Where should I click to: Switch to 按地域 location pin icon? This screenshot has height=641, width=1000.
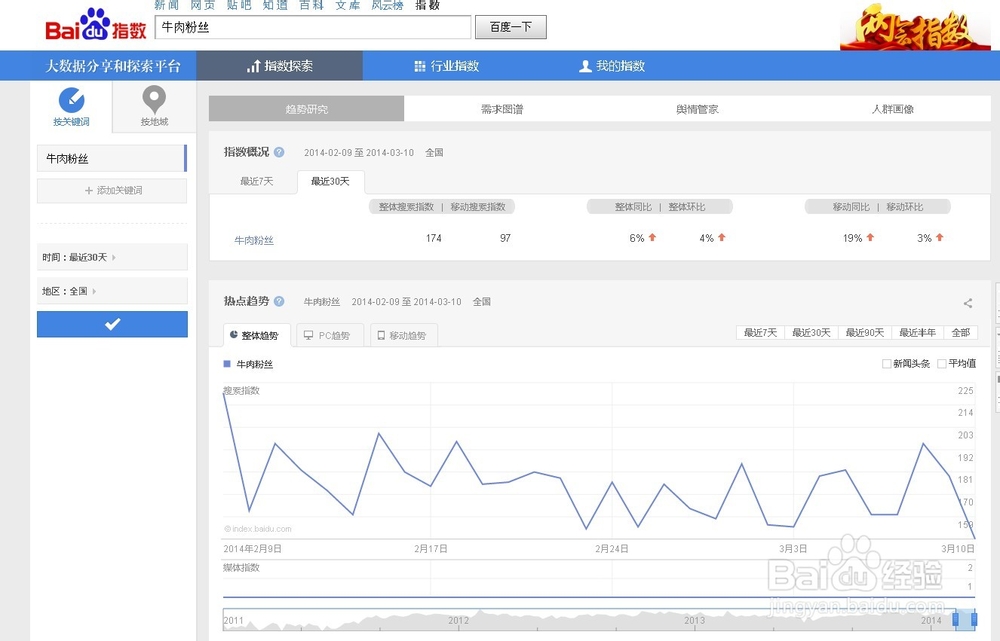[x=154, y=99]
